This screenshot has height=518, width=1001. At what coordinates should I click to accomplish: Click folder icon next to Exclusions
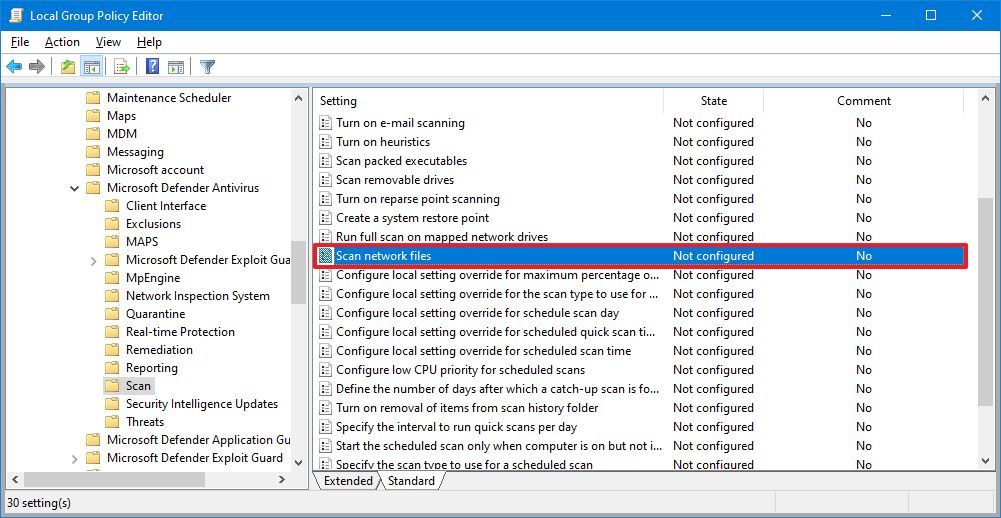tap(112, 224)
